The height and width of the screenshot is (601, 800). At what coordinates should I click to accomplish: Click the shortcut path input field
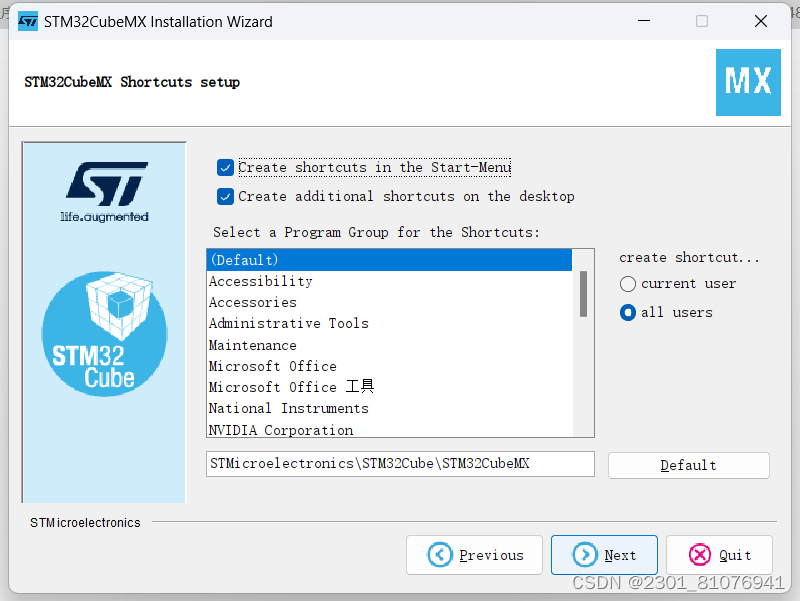coord(401,464)
